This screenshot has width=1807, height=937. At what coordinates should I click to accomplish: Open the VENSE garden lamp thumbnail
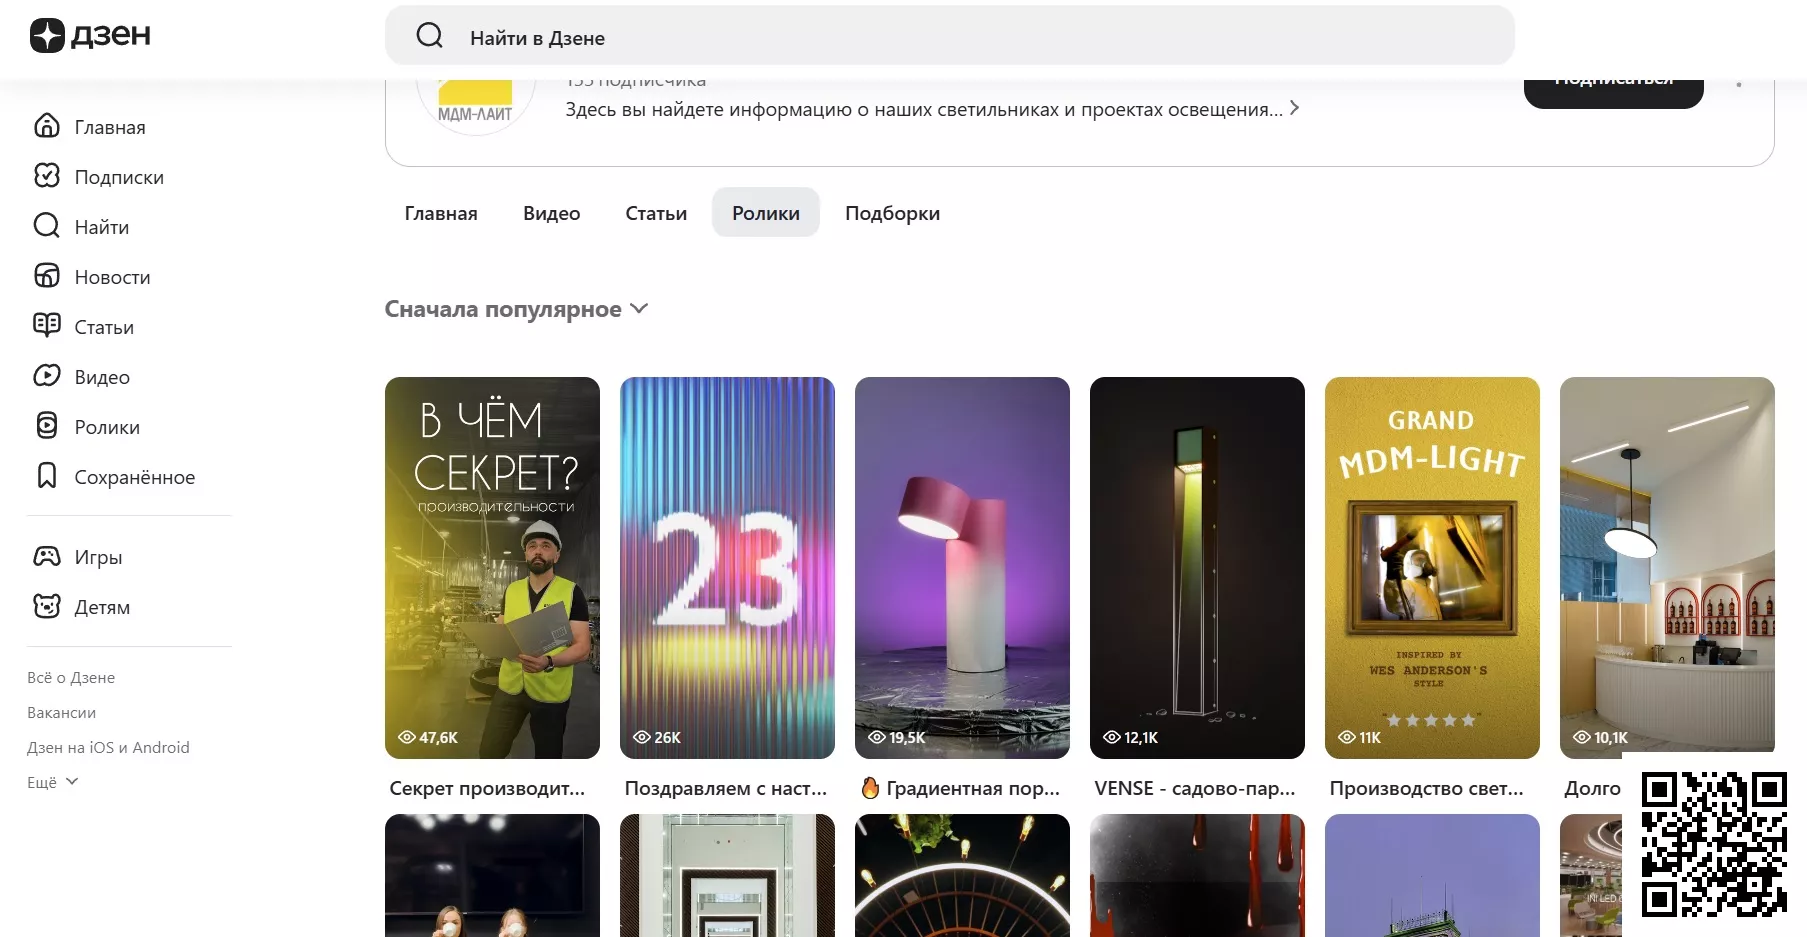tap(1197, 567)
